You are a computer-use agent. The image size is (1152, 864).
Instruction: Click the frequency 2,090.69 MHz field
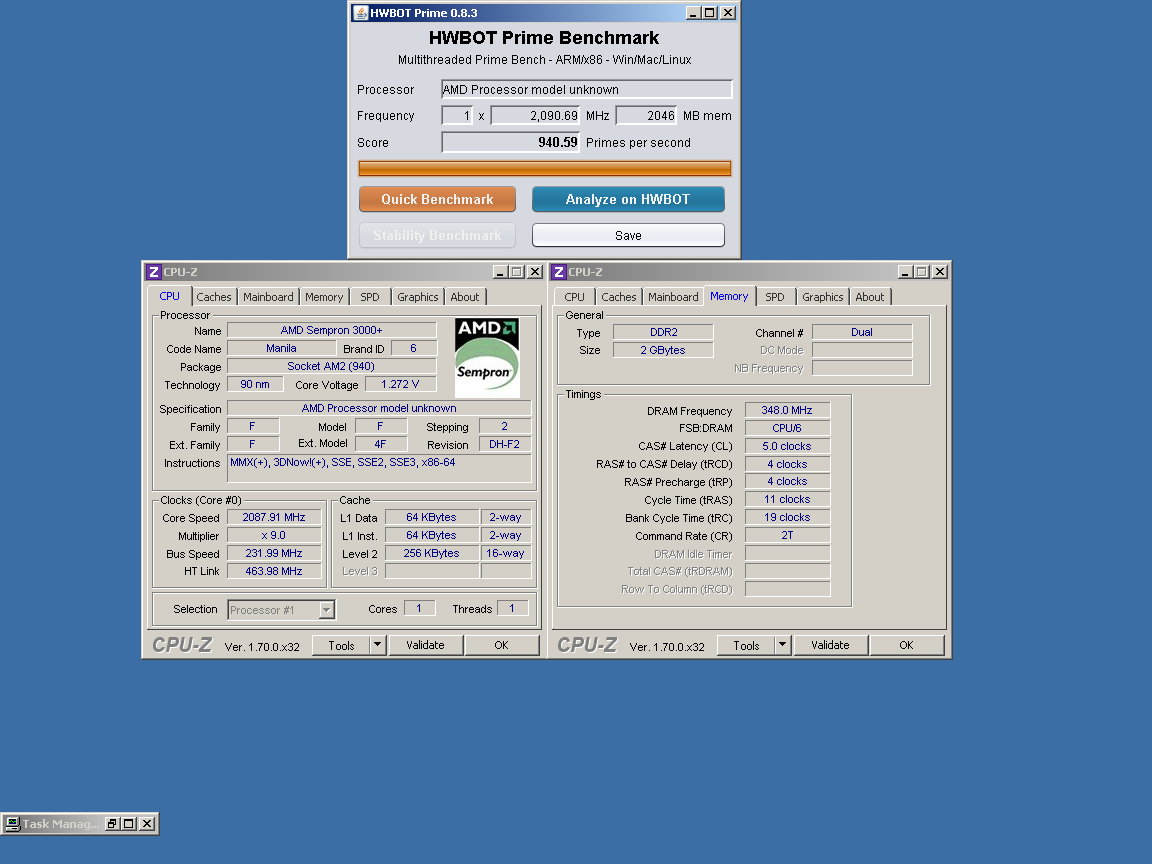tap(536, 115)
